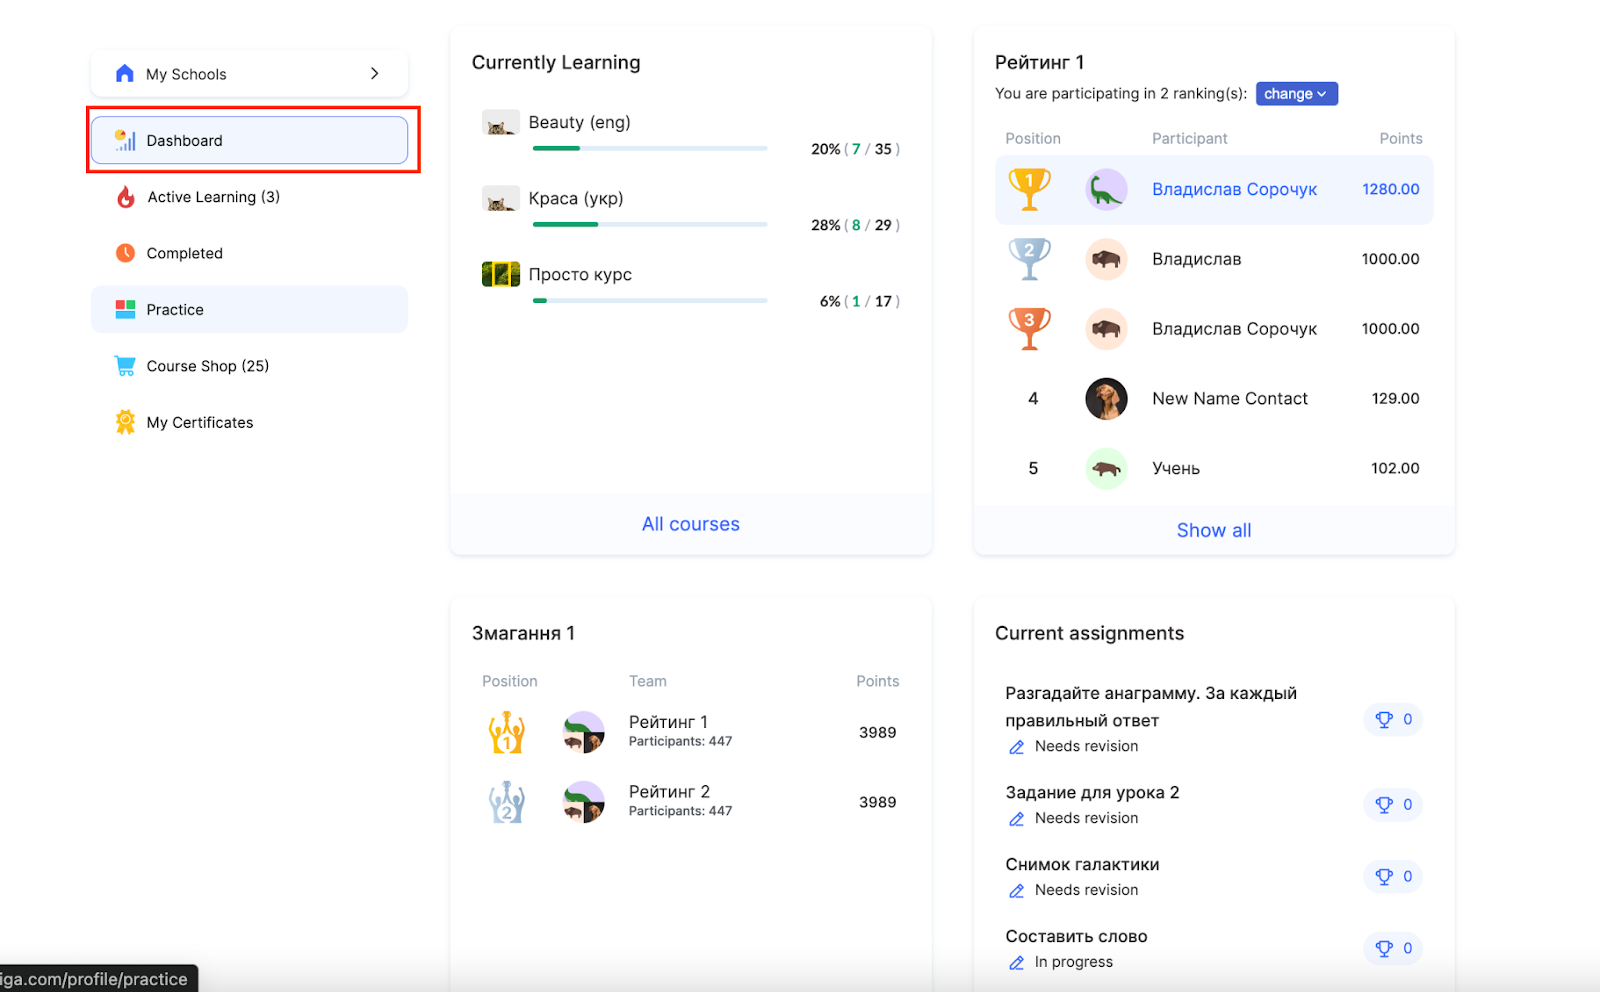This screenshot has height=992, width=1600.
Task: Click the pencil icon under Снимок галактики
Action: [x=1017, y=890]
